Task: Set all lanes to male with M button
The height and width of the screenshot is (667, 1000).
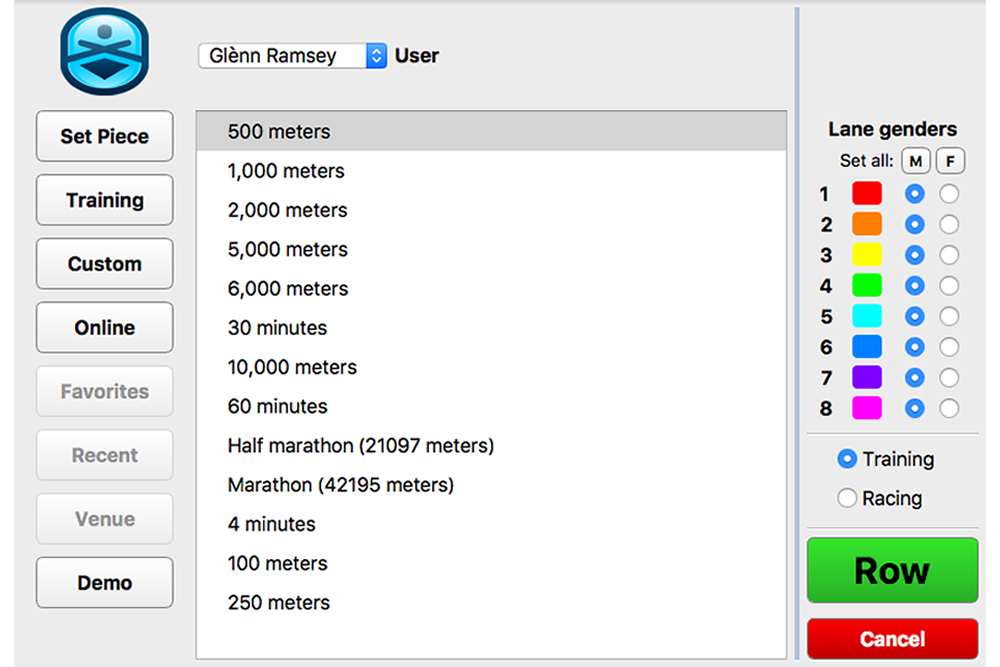Action: (x=915, y=161)
